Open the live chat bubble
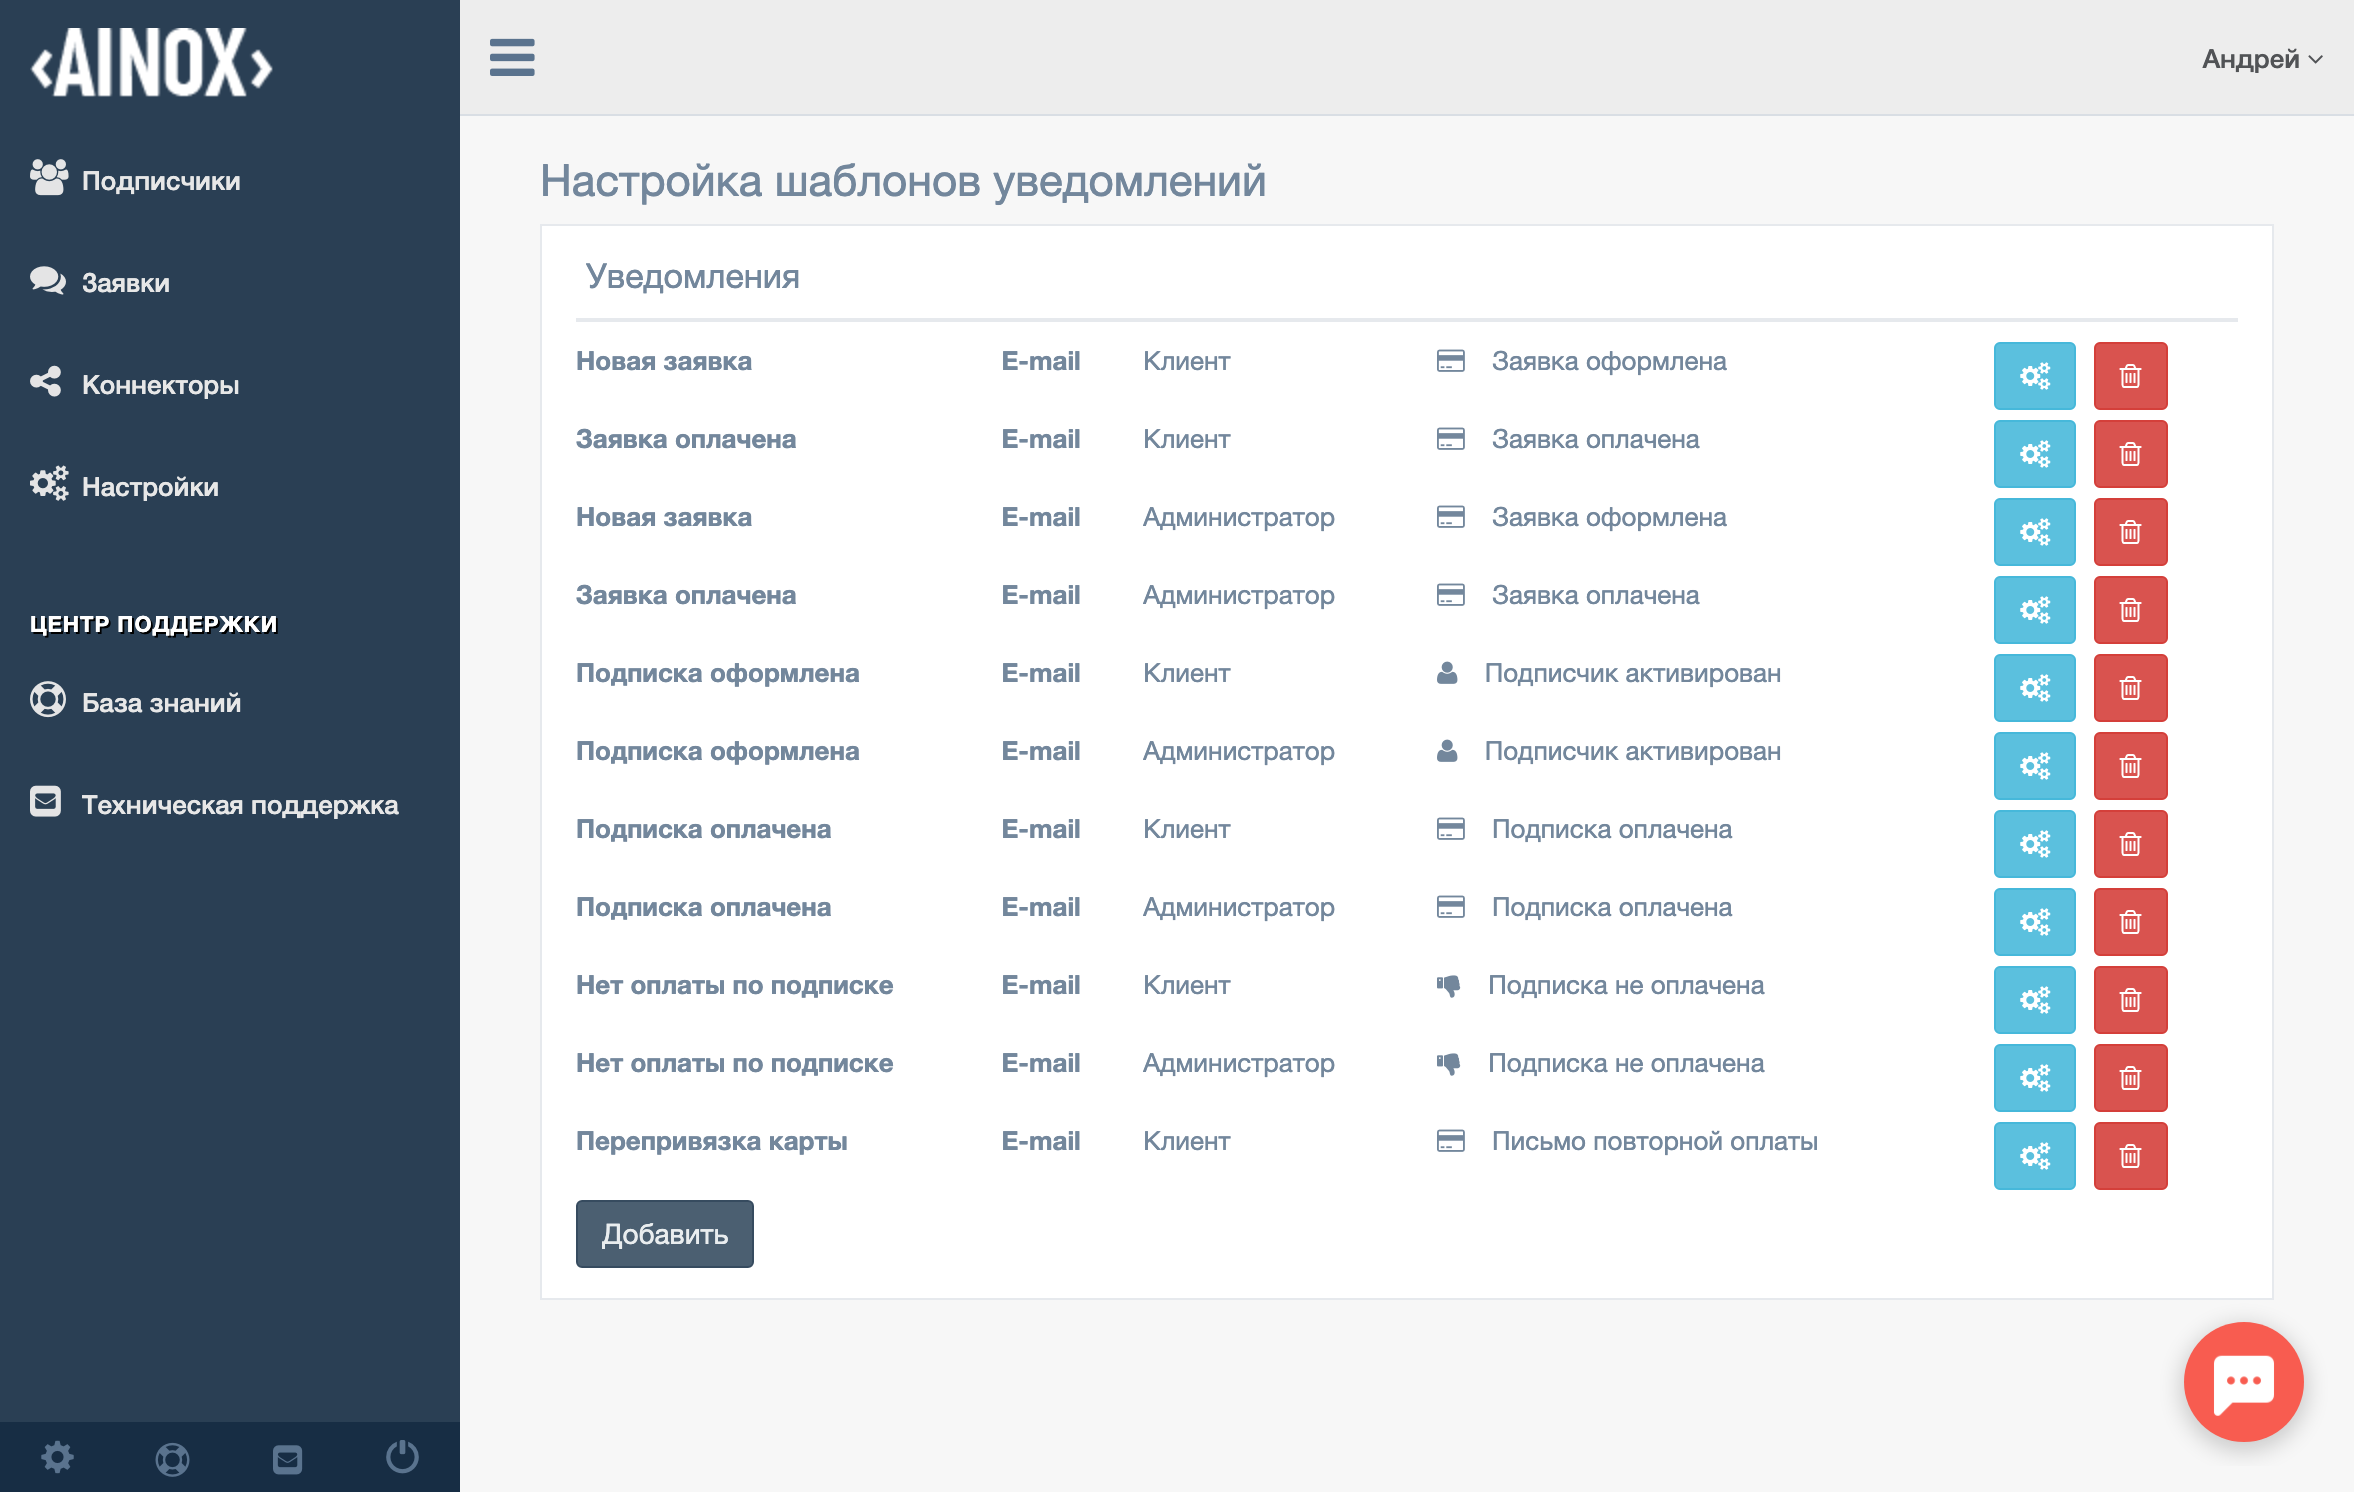The image size is (2354, 1492). tap(2243, 1382)
